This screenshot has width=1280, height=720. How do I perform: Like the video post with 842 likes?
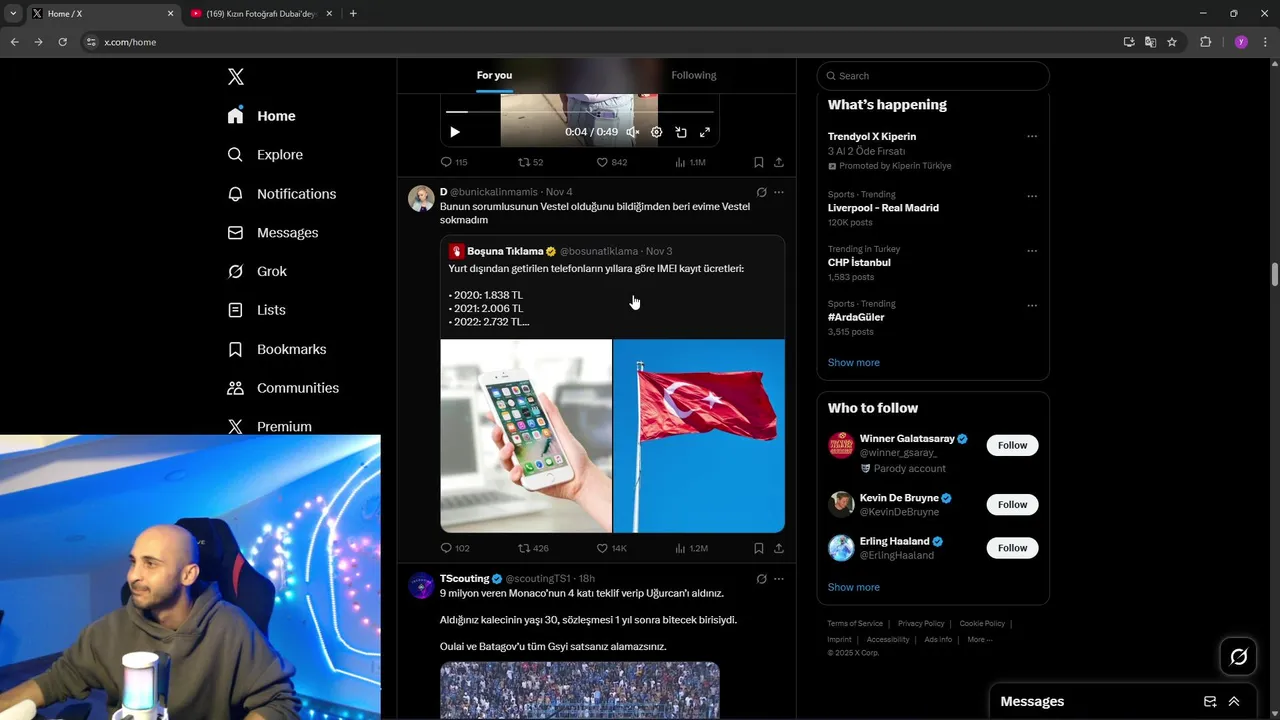coord(611,162)
